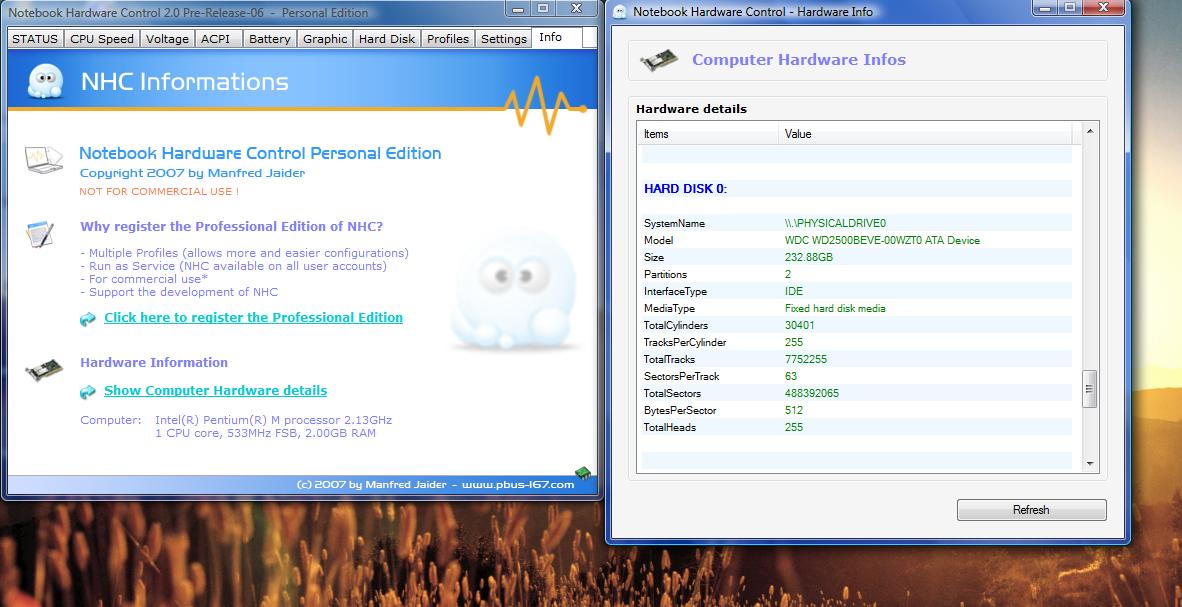Click the small green chip icon in footer
The width and height of the screenshot is (1182, 607).
click(x=582, y=473)
